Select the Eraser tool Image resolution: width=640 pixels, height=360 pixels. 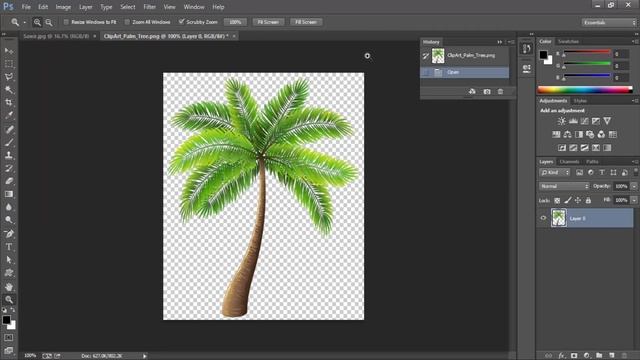[9, 181]
